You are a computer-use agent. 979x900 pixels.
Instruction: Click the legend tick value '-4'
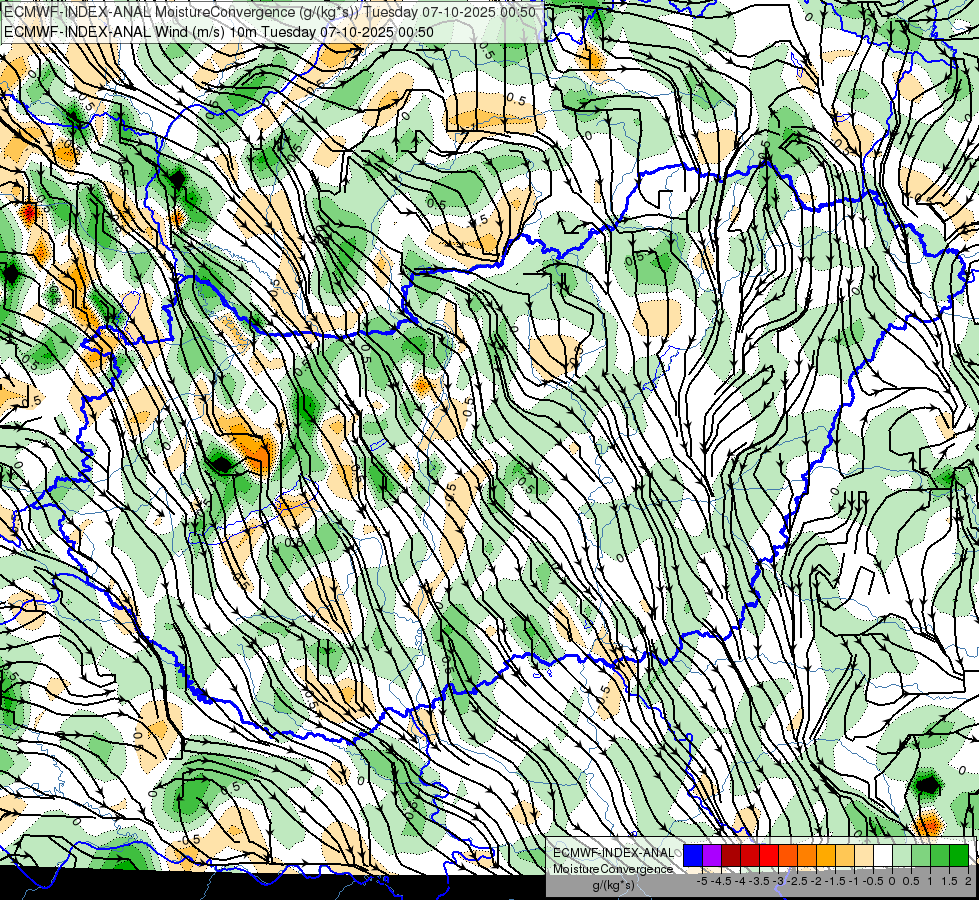pyautogui.click(x=740, y=881)
